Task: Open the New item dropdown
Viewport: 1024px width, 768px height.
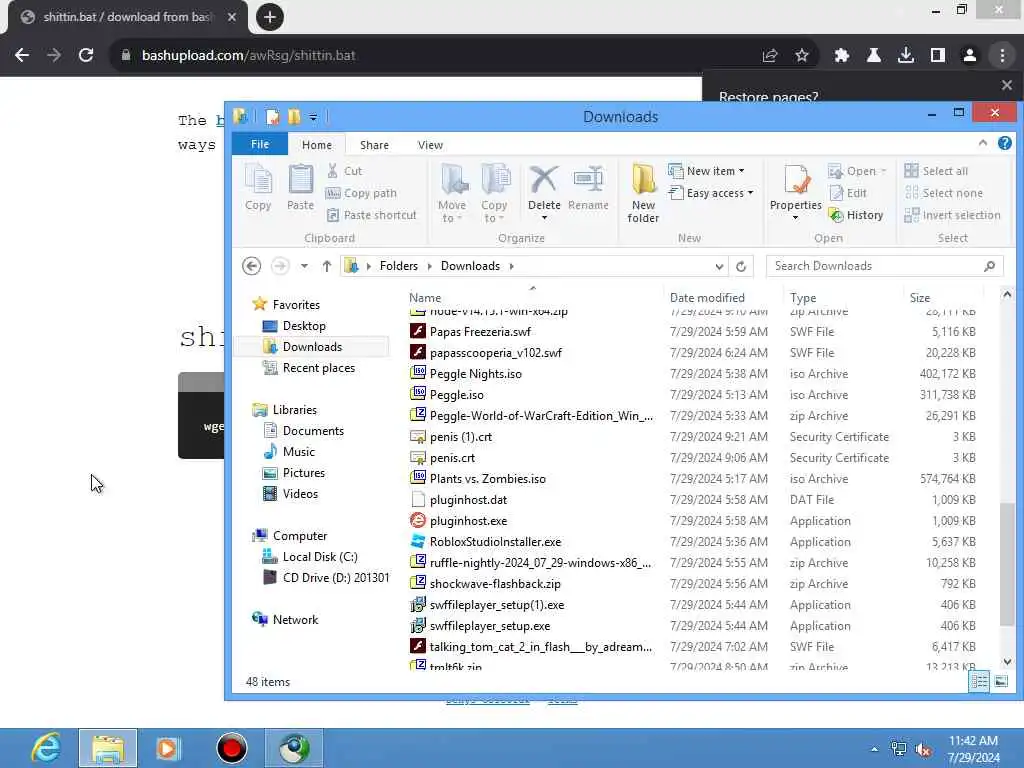Action: tap(707, 171)
